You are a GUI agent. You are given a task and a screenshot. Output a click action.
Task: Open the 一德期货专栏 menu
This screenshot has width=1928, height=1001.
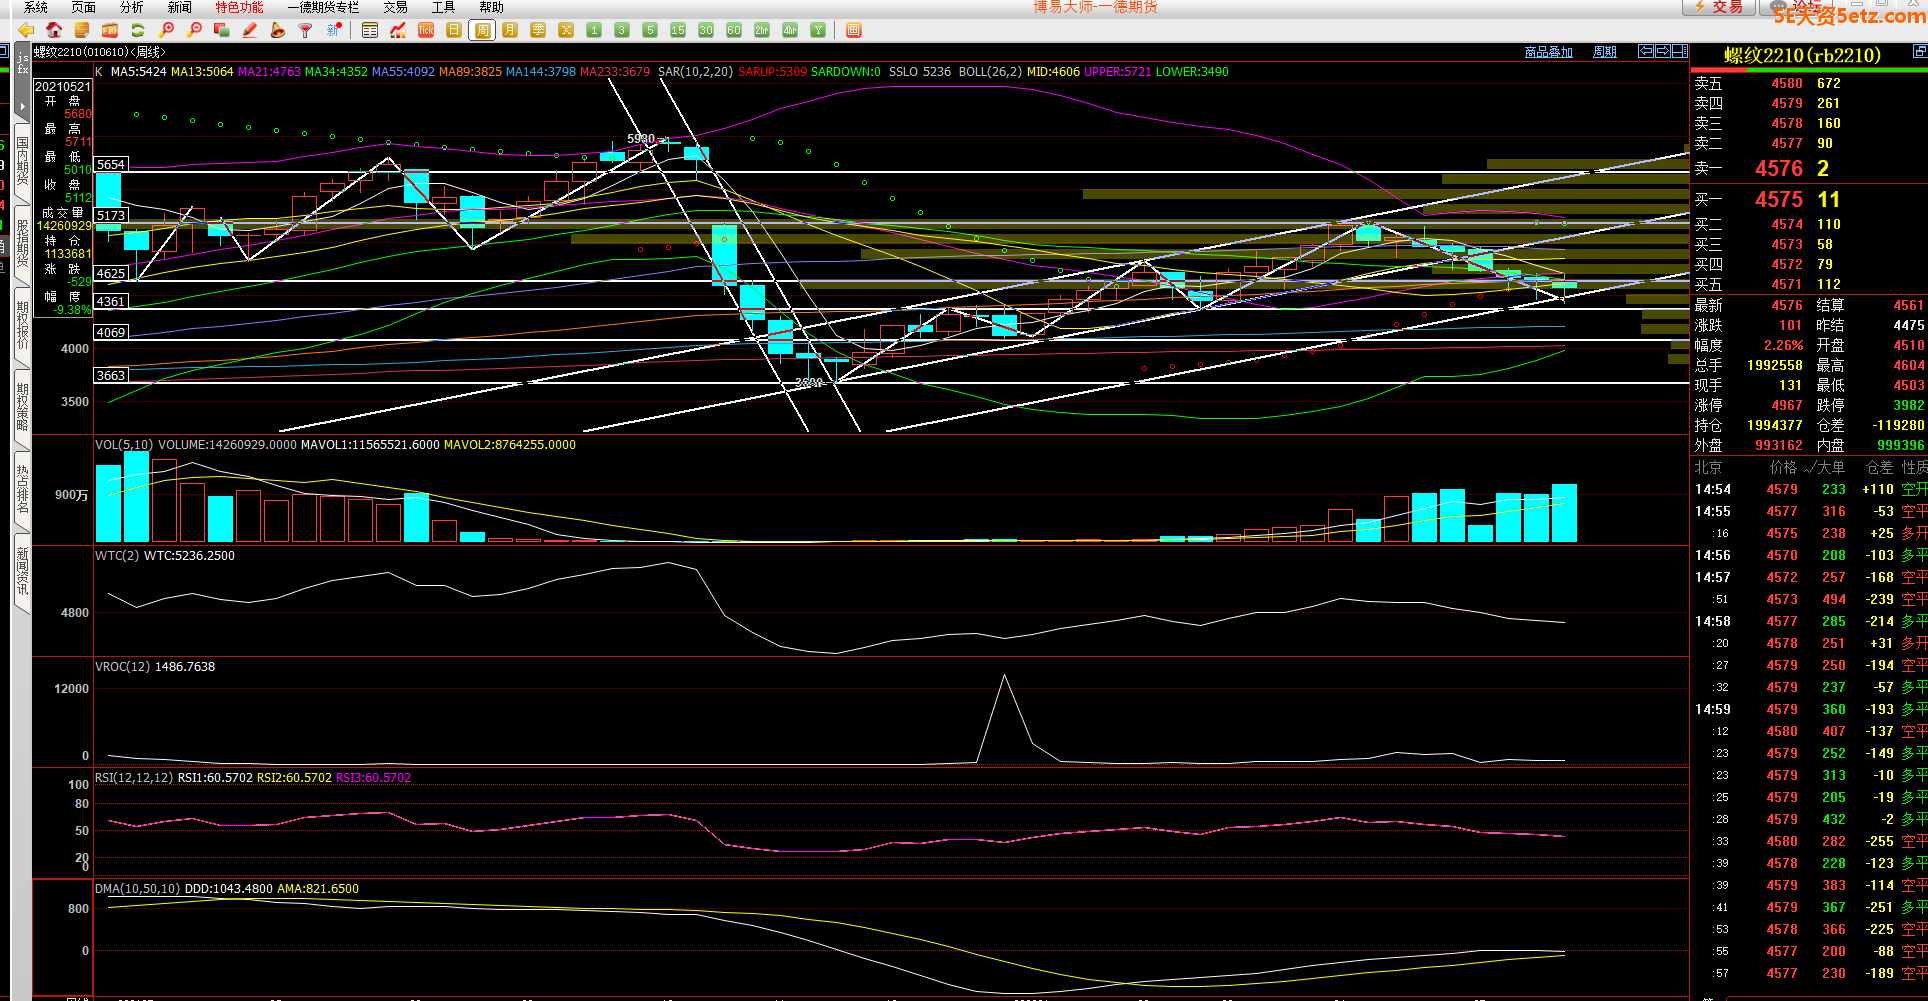[x=323, y=7]
